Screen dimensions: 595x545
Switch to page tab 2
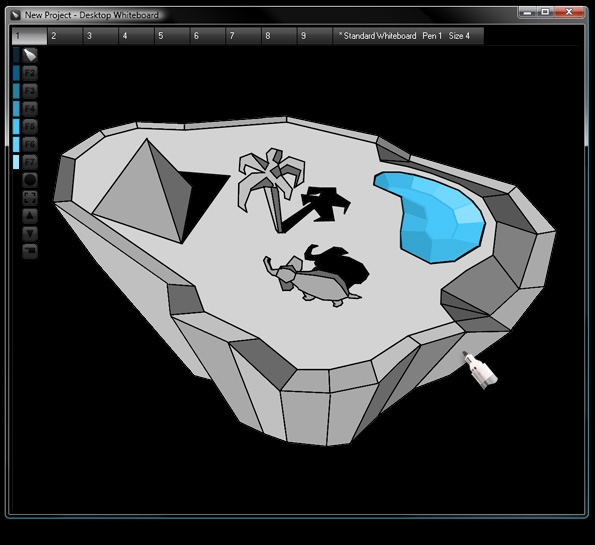pos(65,36)
